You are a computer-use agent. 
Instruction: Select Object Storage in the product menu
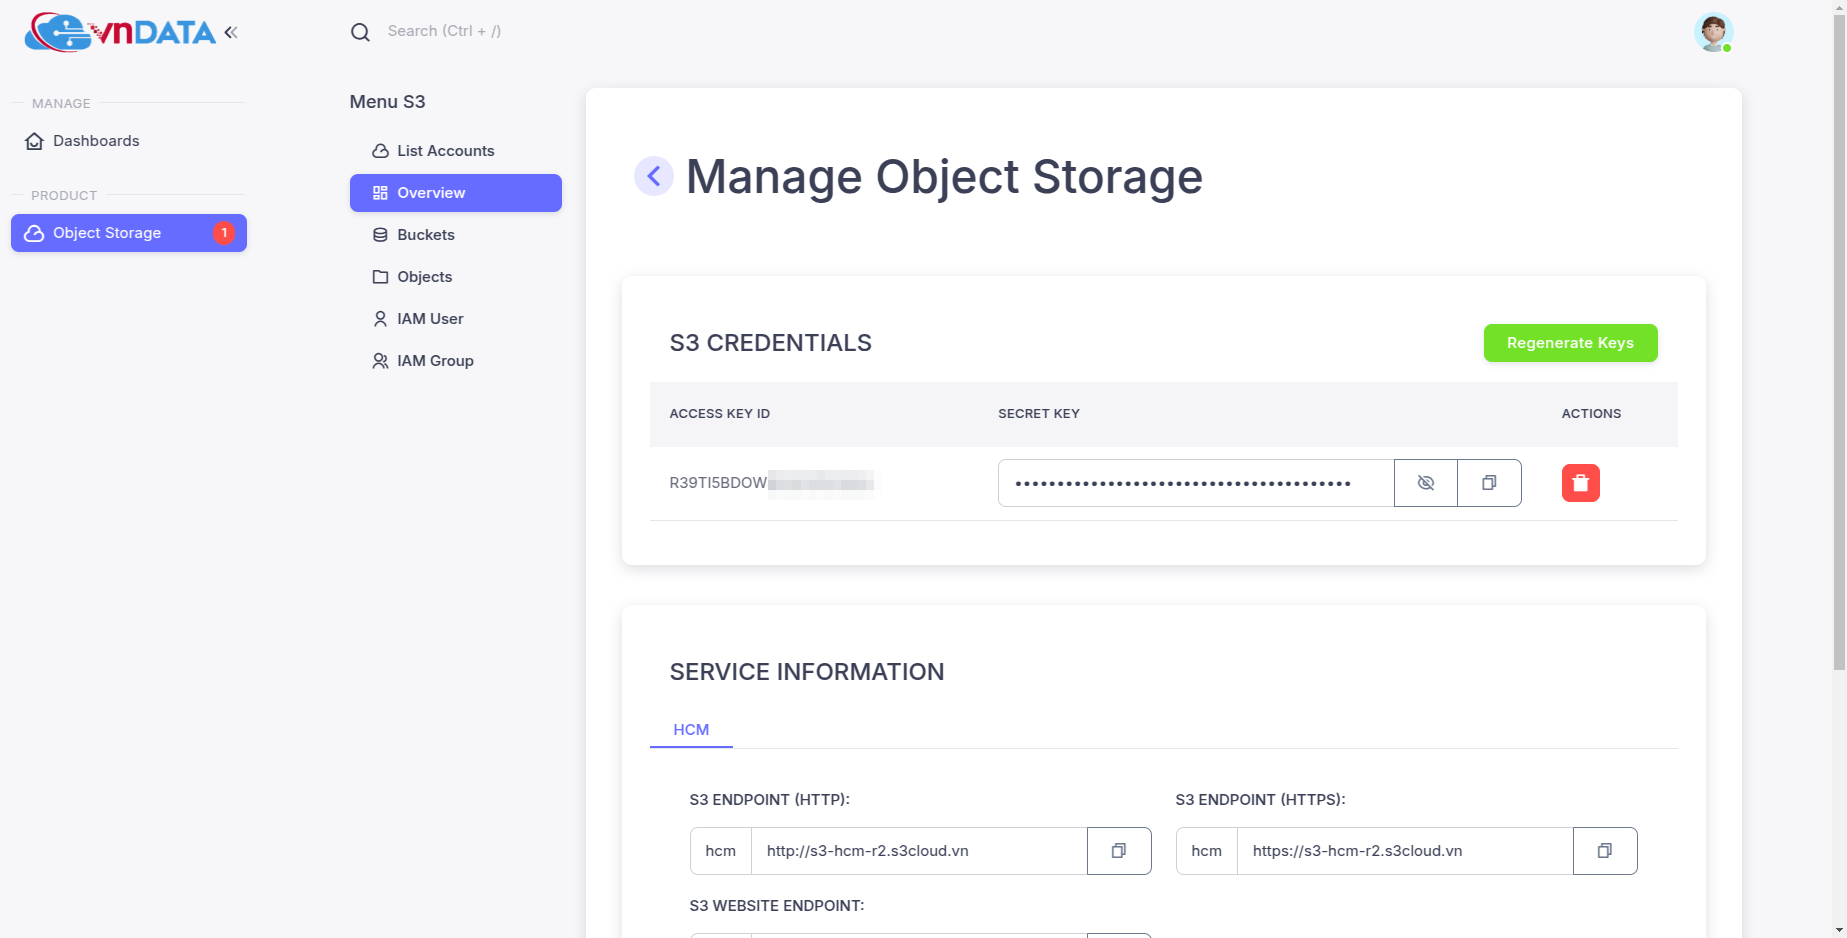pos(107,233)
